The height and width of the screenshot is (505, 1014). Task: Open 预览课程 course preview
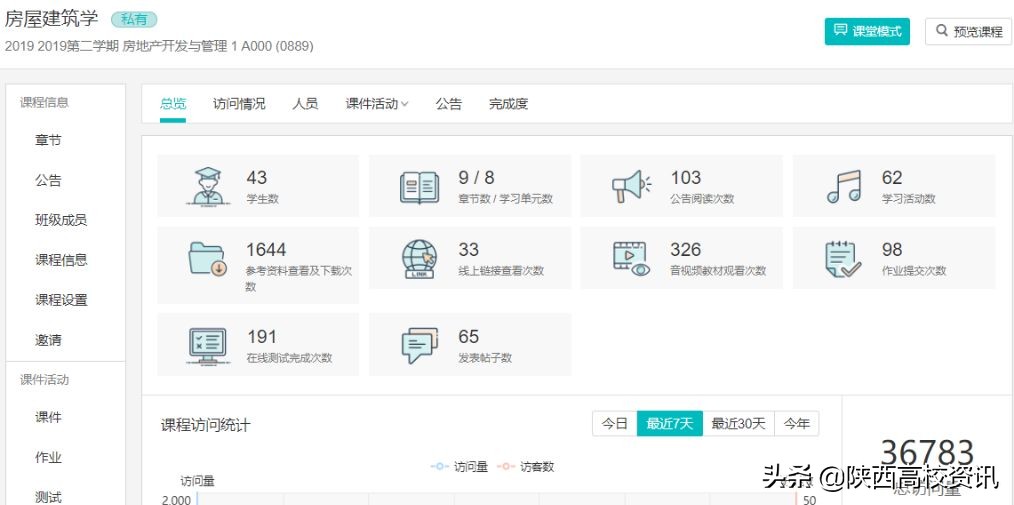(x=968, y=31)
